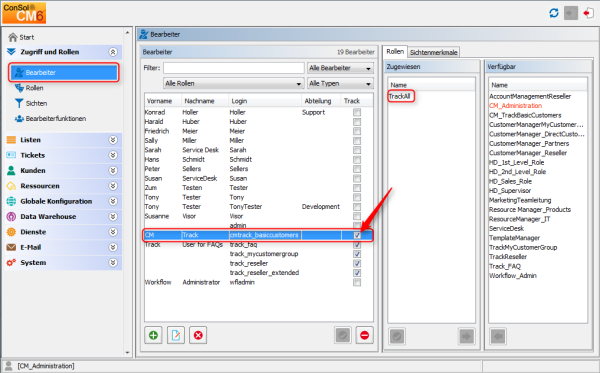Click the edit Bearbeiter pencil button
The width and height of the screenshot is (600, 373).
(176, 336)
